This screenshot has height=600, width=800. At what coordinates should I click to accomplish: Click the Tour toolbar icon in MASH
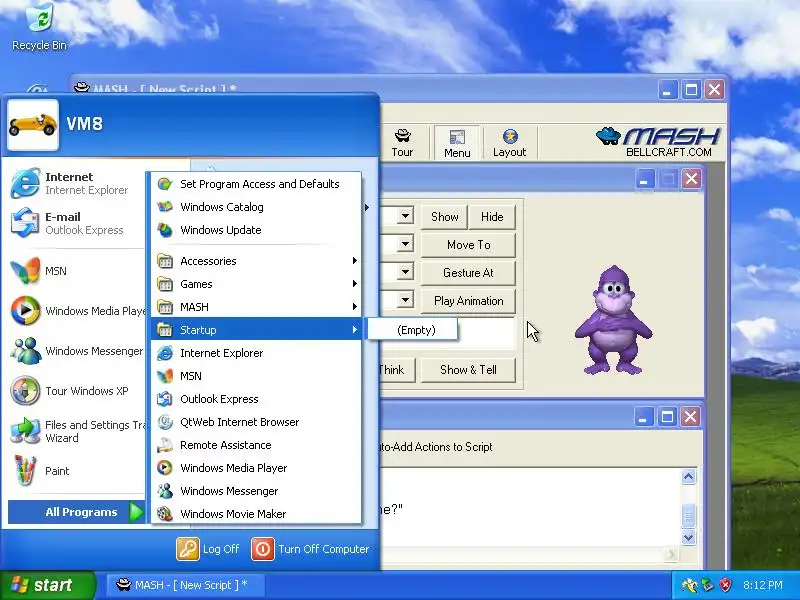click(402, 143)
